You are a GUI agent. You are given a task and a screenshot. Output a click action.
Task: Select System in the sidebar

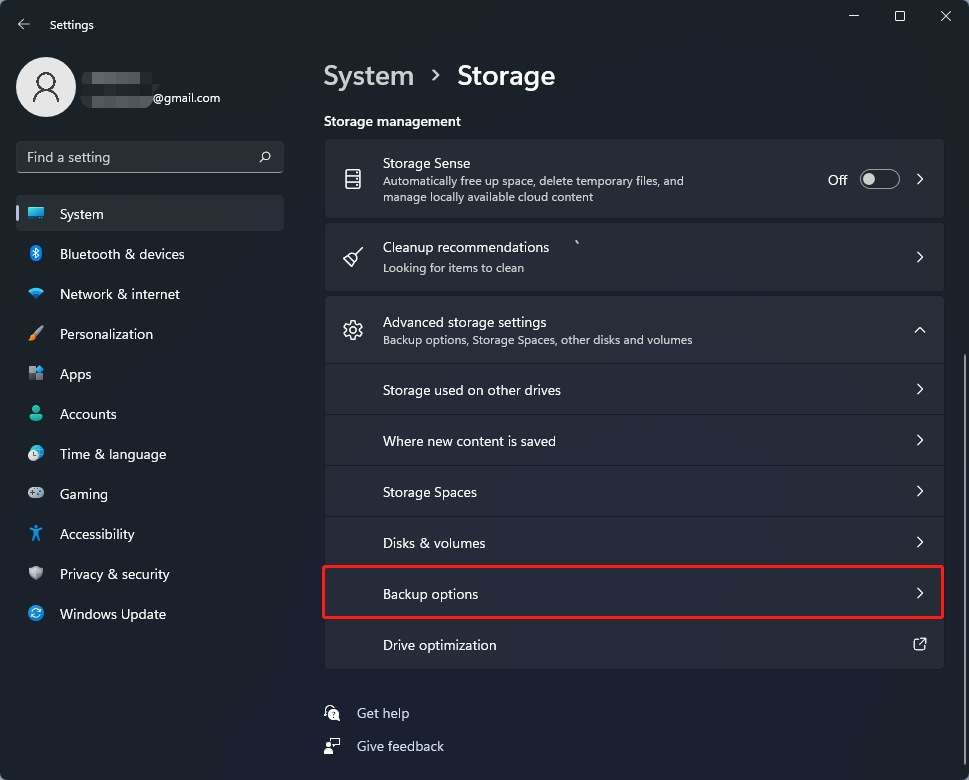tap(80, 214)
